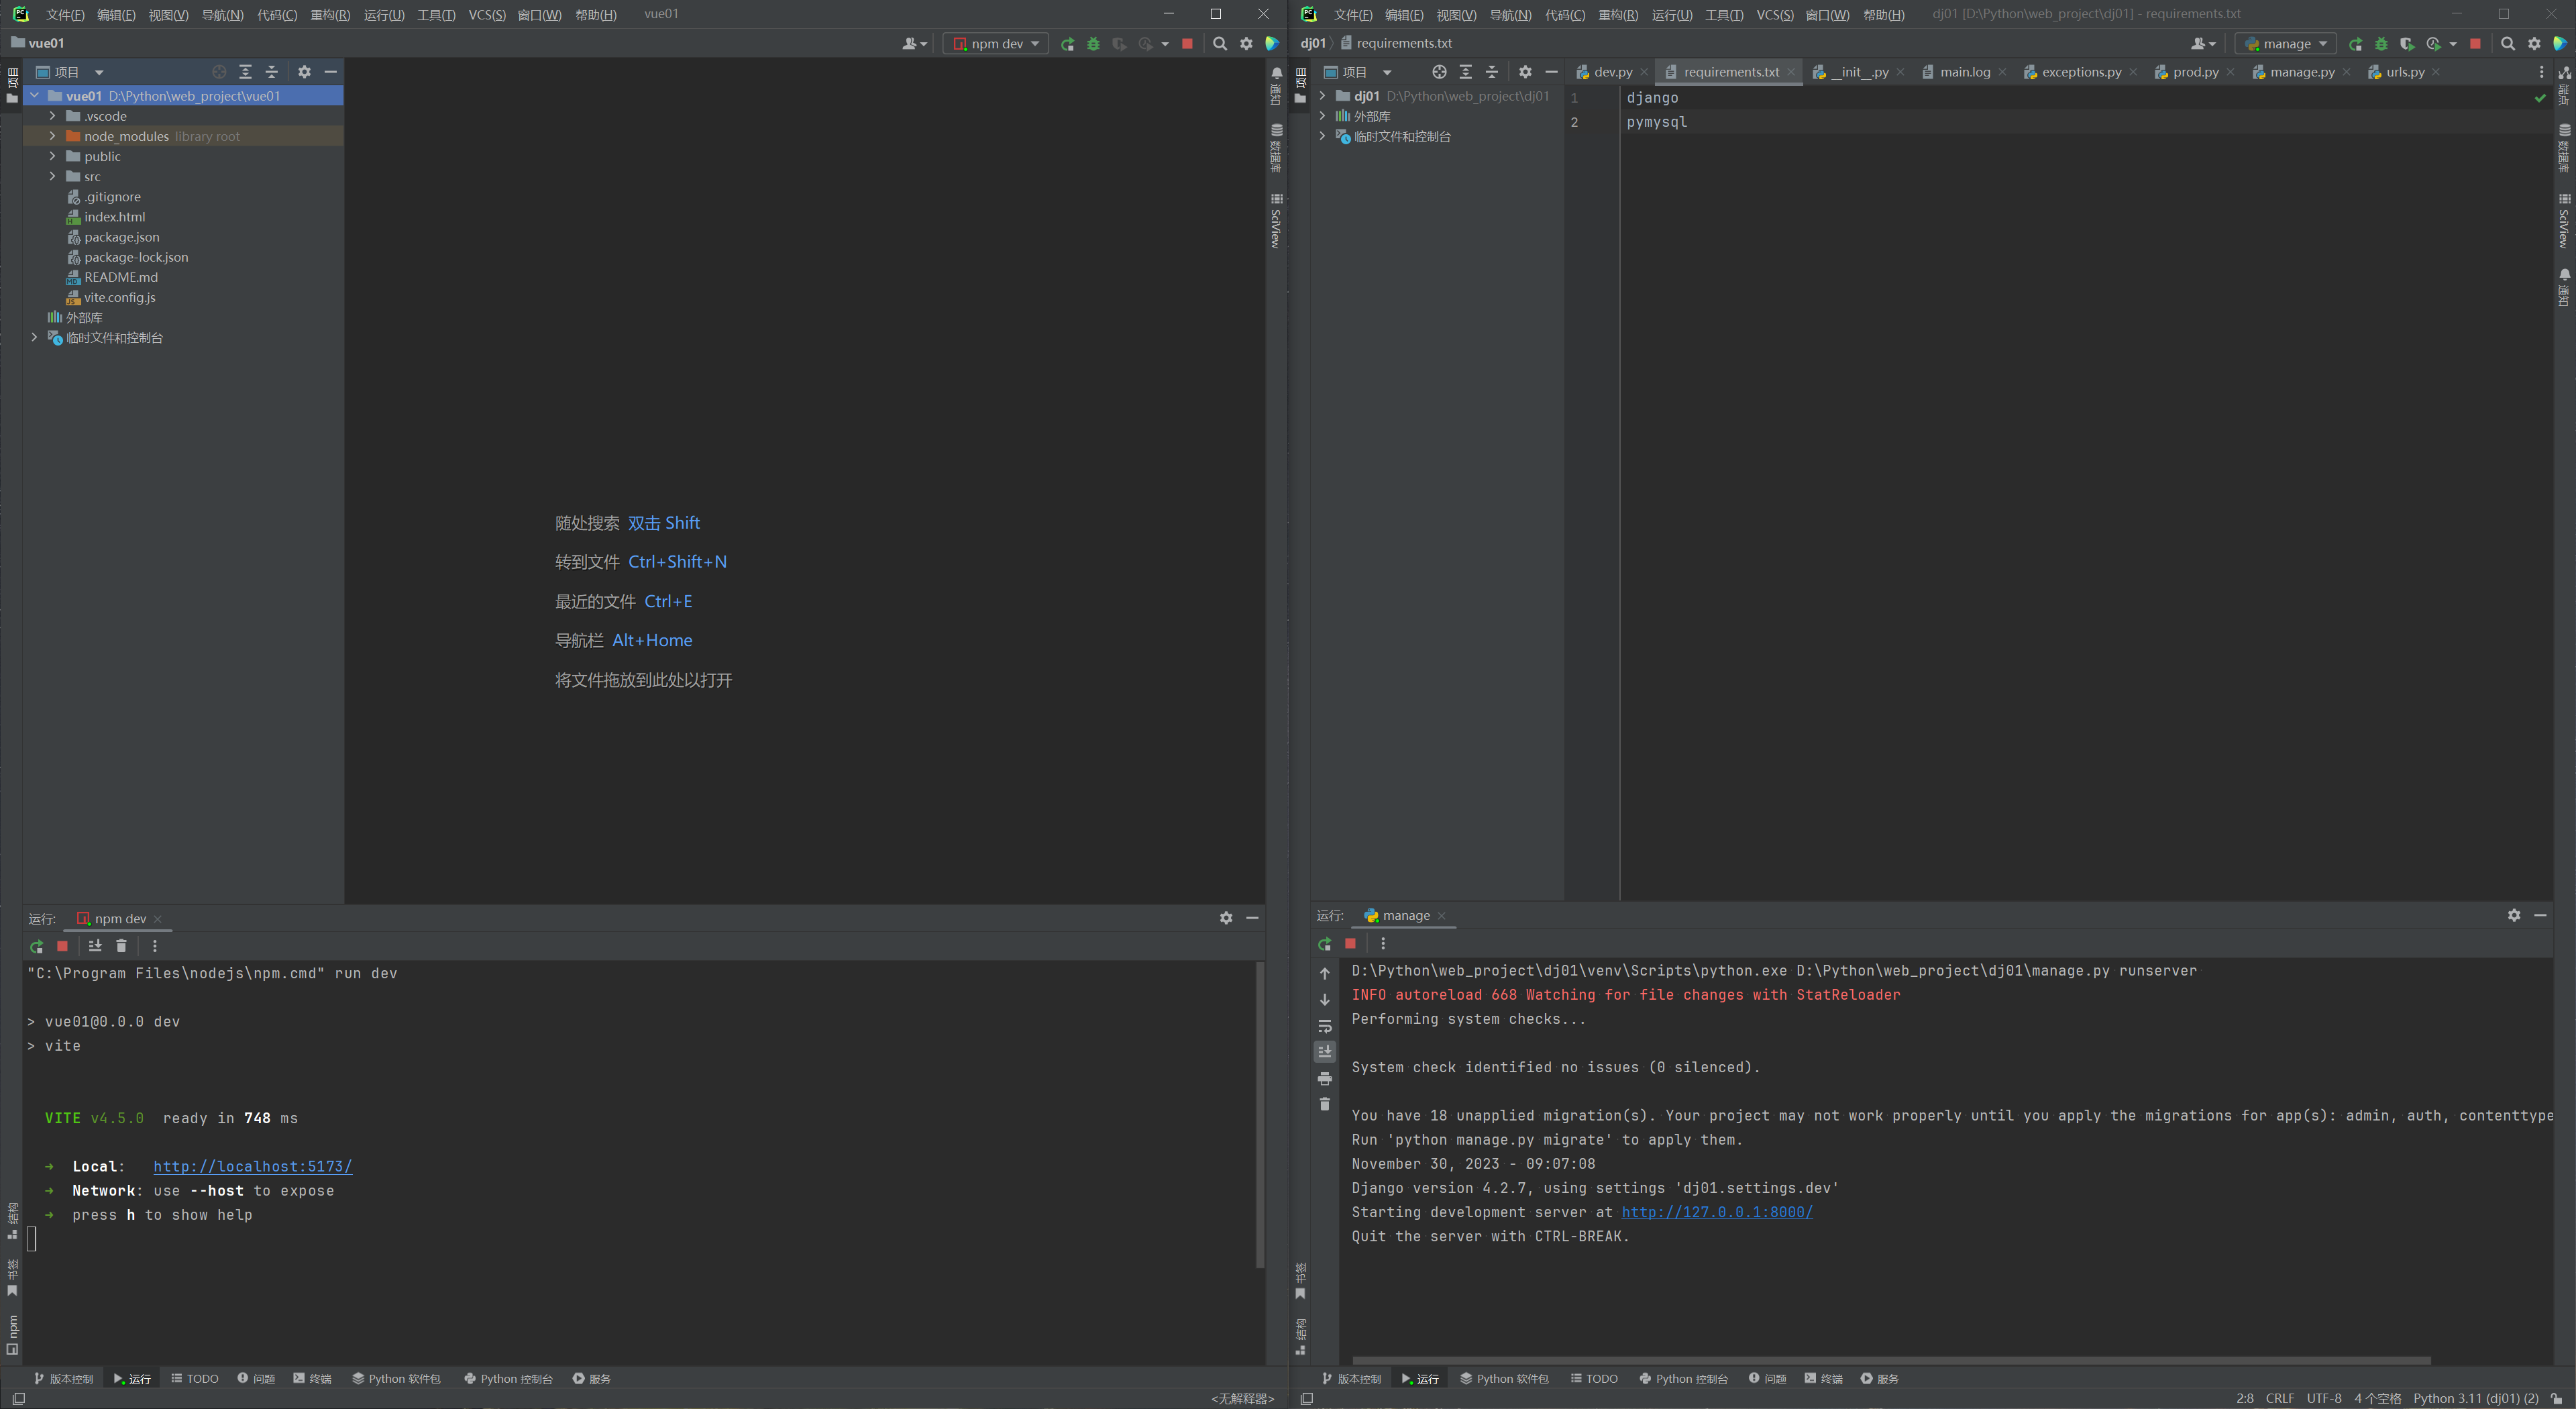Image resolution: width=2576 pixels, height=1409 pixels.
Task: Open IDE settings gear in the left toolbar
Action: 1246,44
